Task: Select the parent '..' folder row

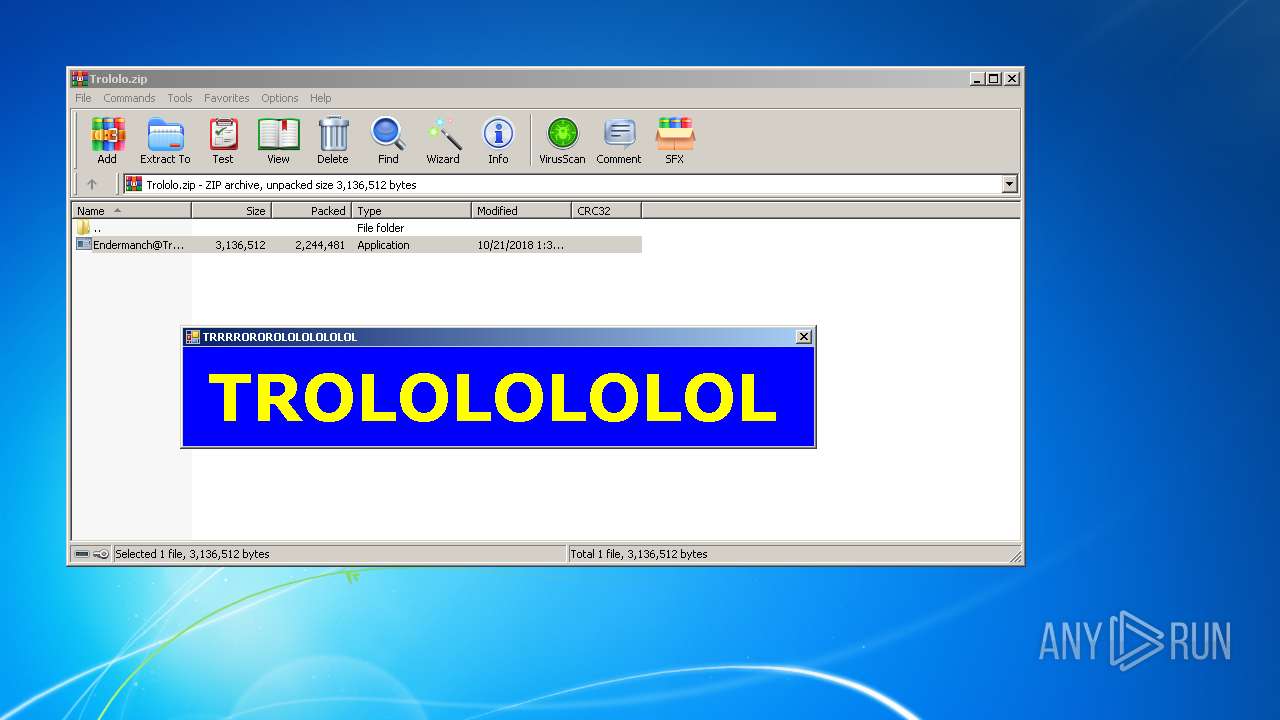Action: (357, 228)
